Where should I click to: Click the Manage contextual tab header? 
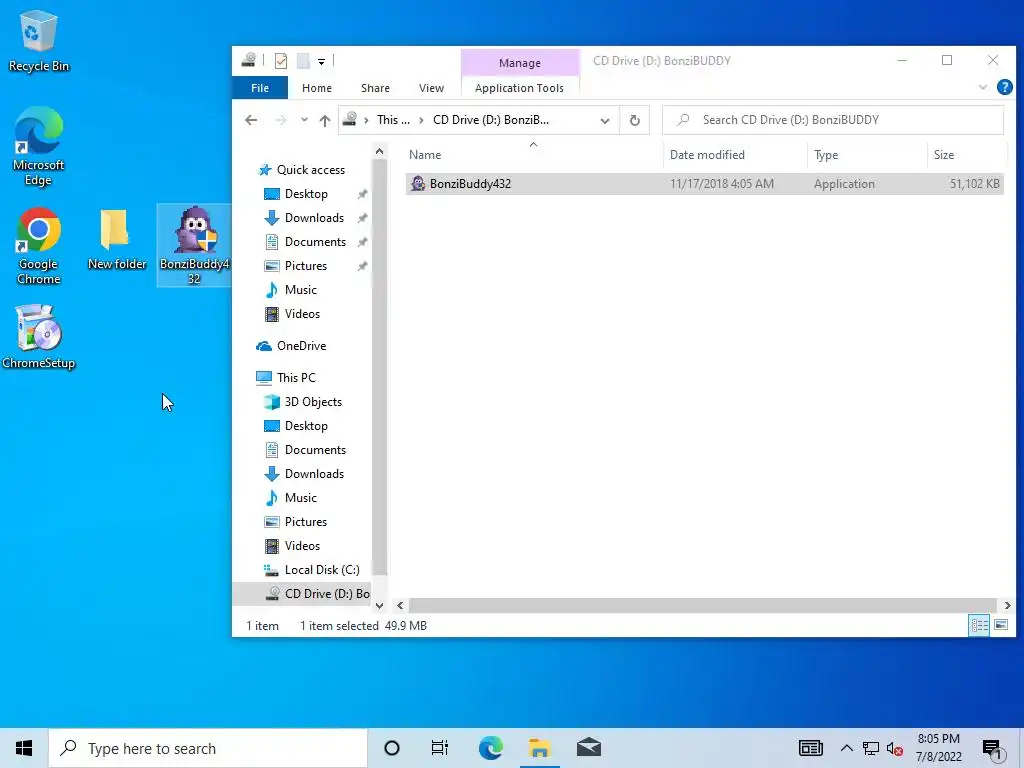[520, 63]
